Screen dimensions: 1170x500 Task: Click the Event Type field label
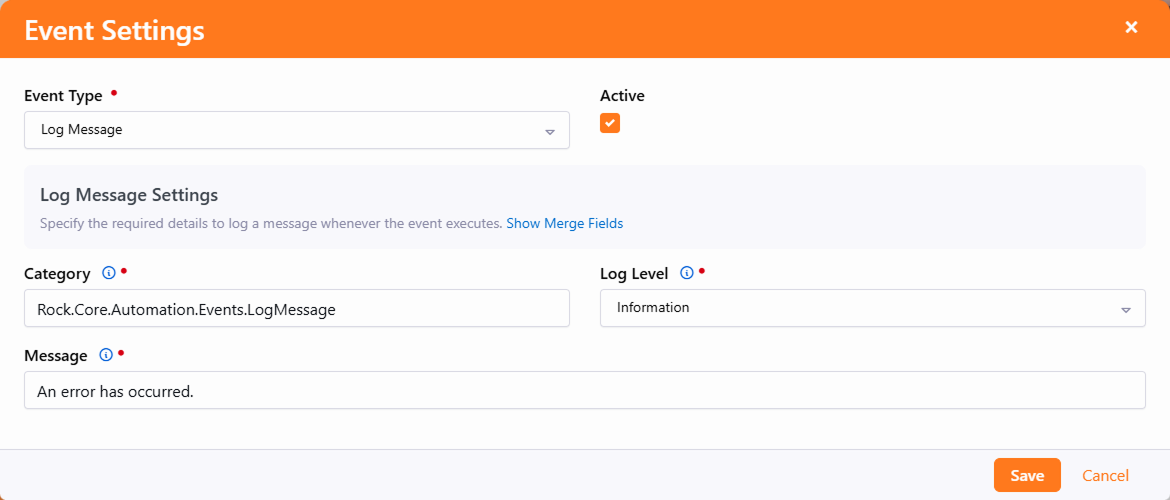pos(63,96)
